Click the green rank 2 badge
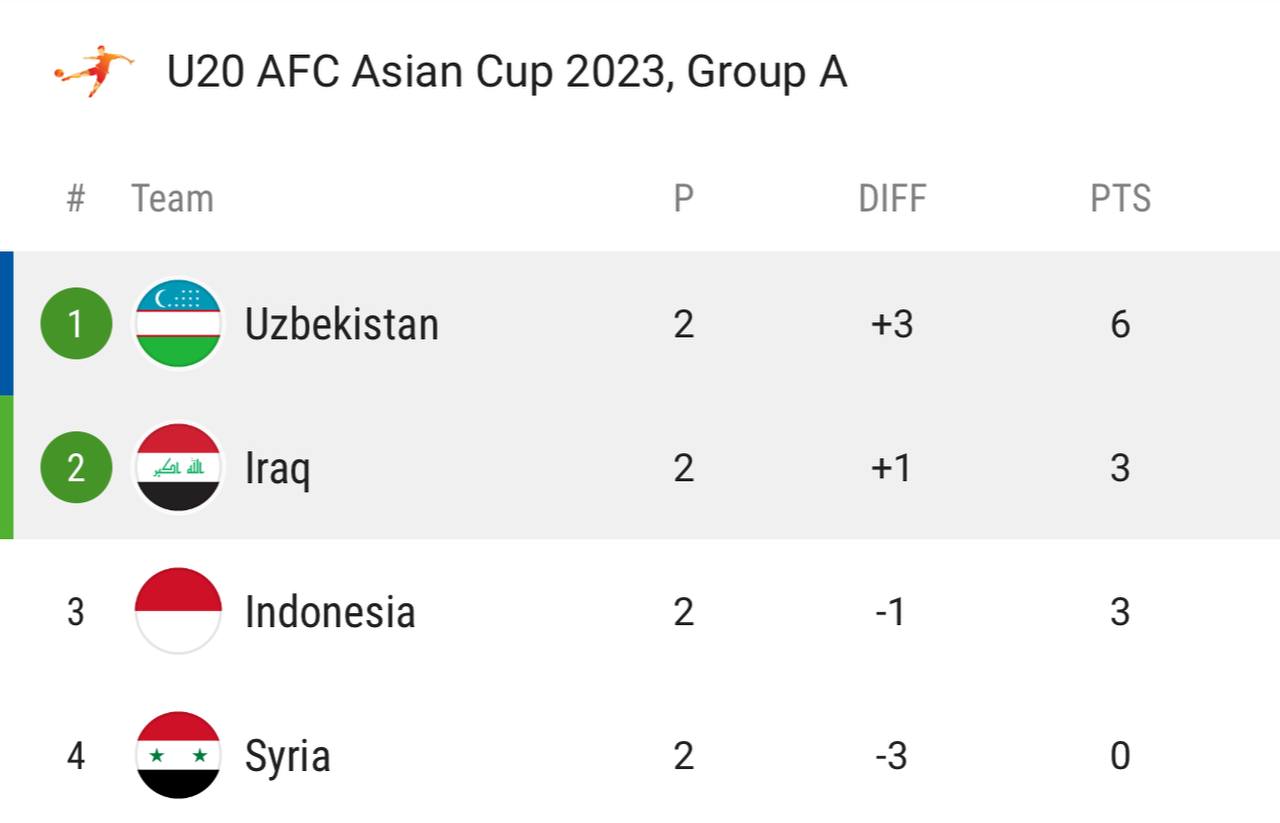 76,467
